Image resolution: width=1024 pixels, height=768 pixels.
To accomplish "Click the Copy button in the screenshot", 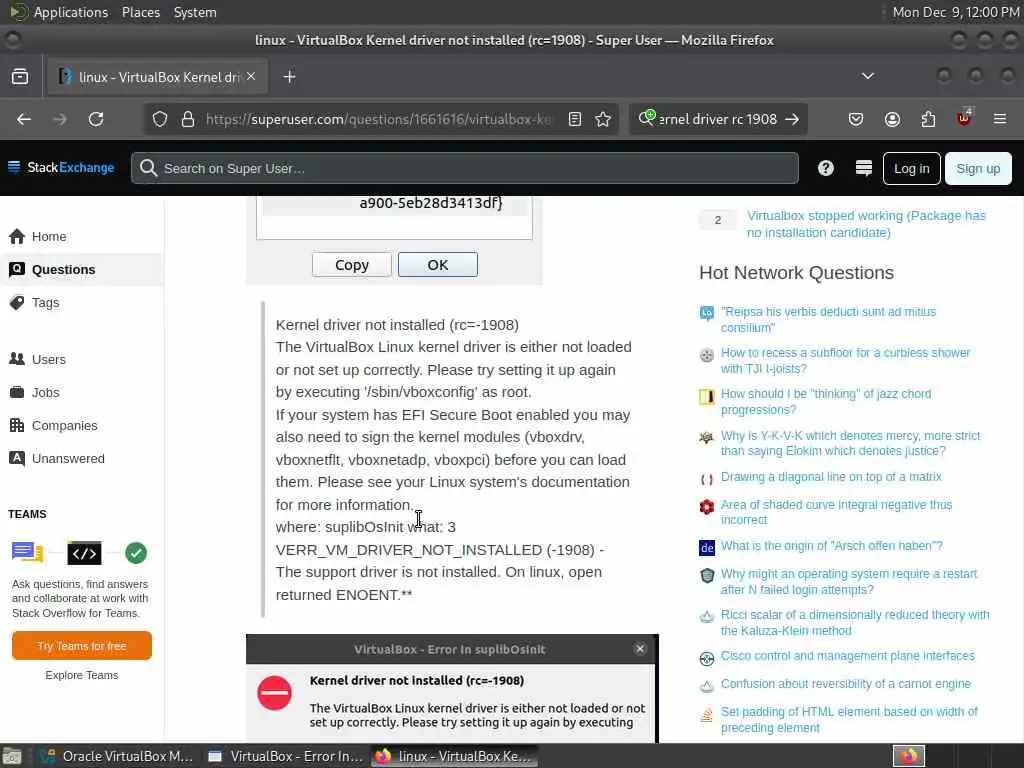I will (351, 264).
